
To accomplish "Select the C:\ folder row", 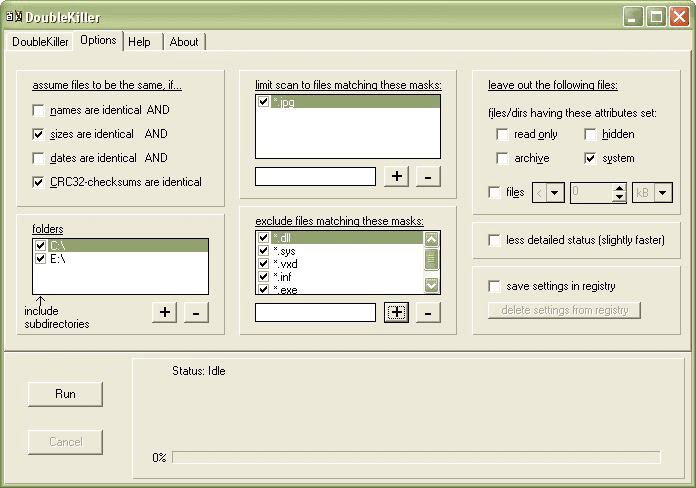I will pos(120,245).
